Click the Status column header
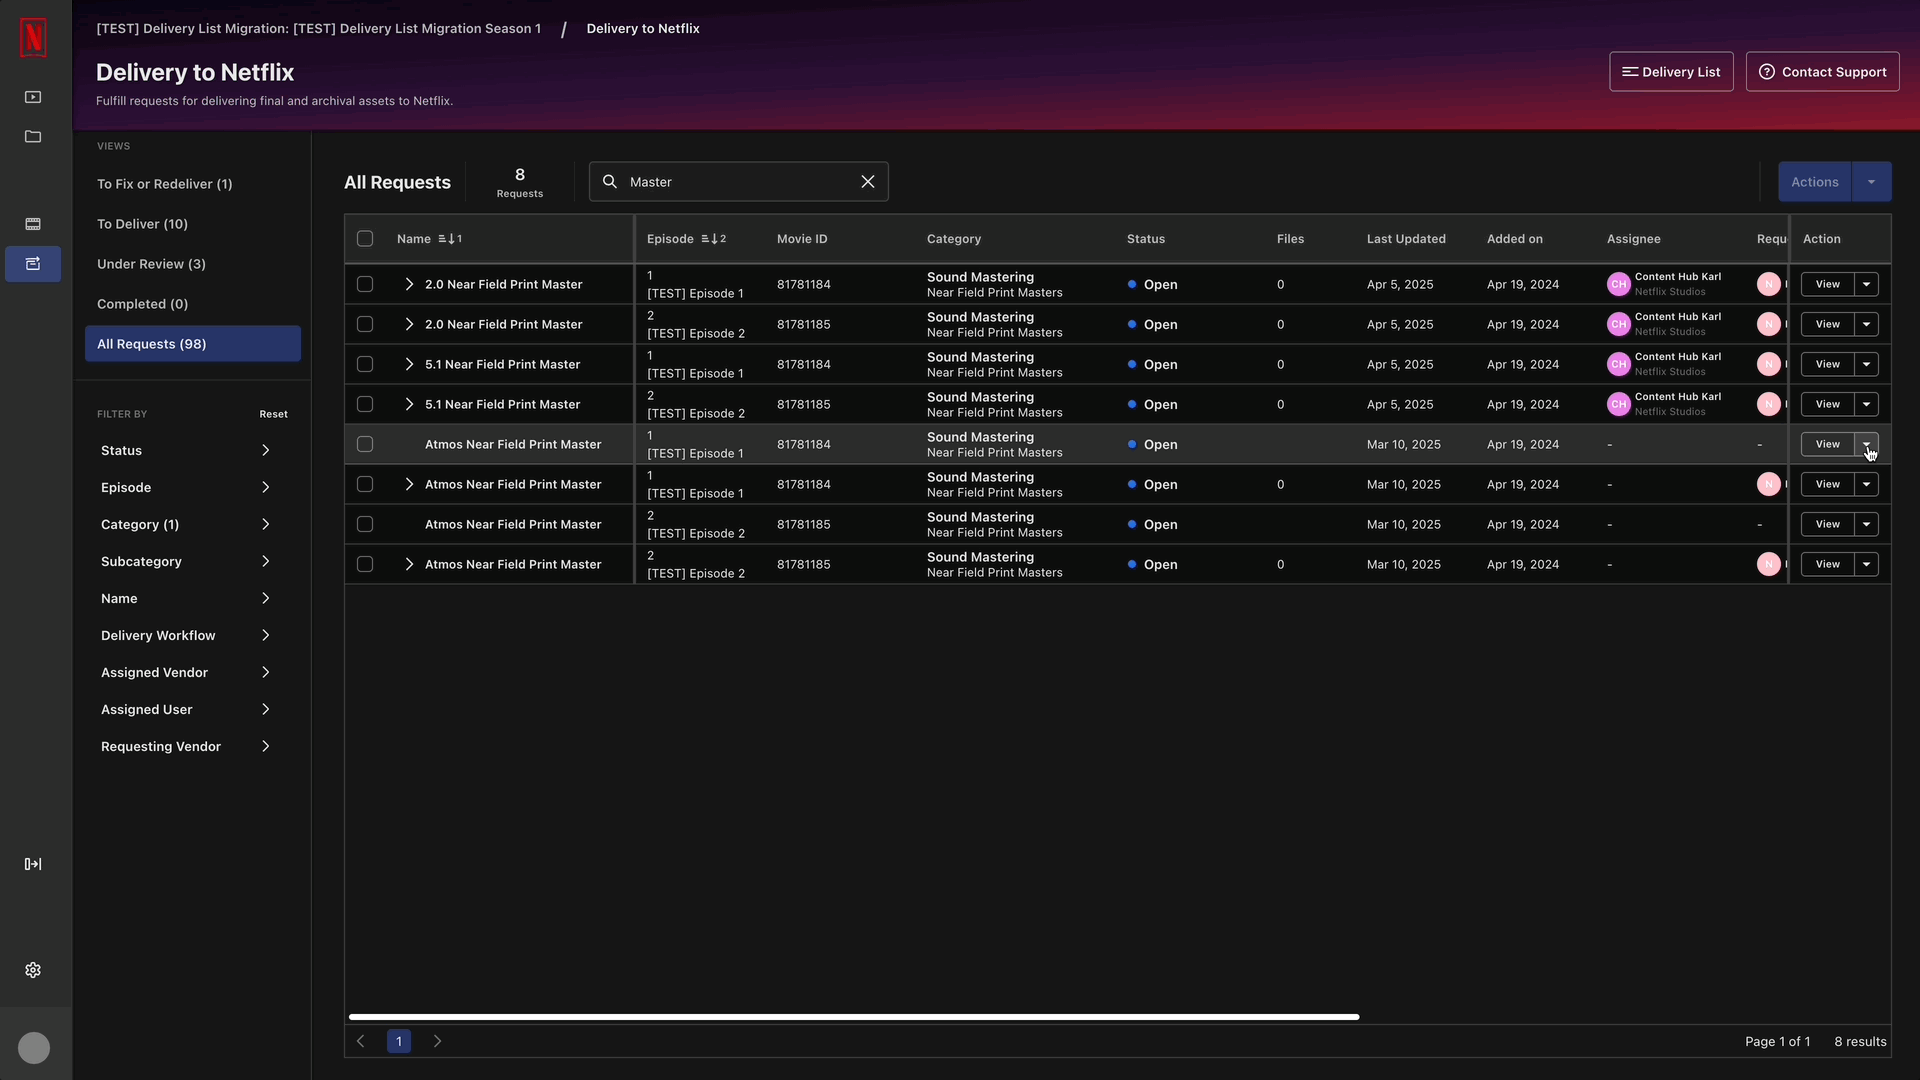This screenshot has height=1080, width=1920. (1146, 239)
